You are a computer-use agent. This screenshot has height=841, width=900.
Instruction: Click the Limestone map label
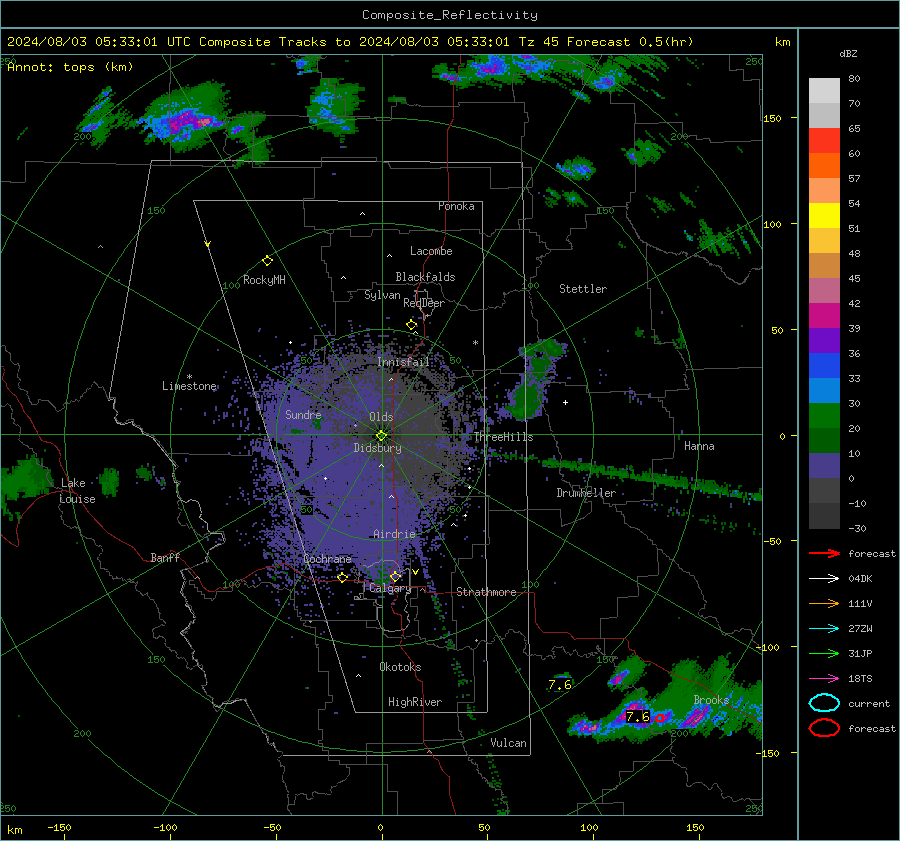[189, 386]
